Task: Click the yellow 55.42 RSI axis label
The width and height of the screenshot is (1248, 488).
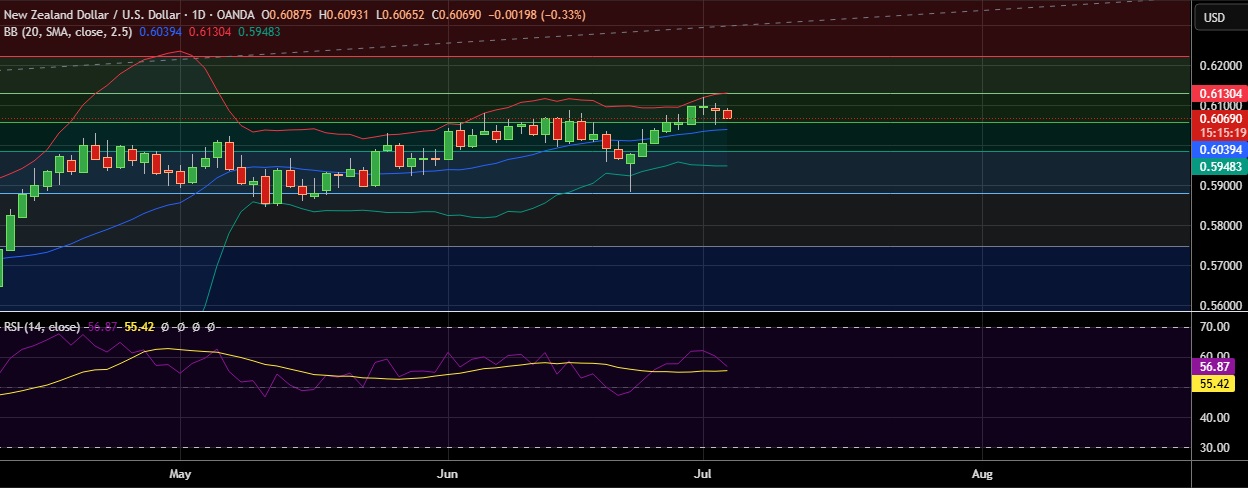Action: [1215, 383]
